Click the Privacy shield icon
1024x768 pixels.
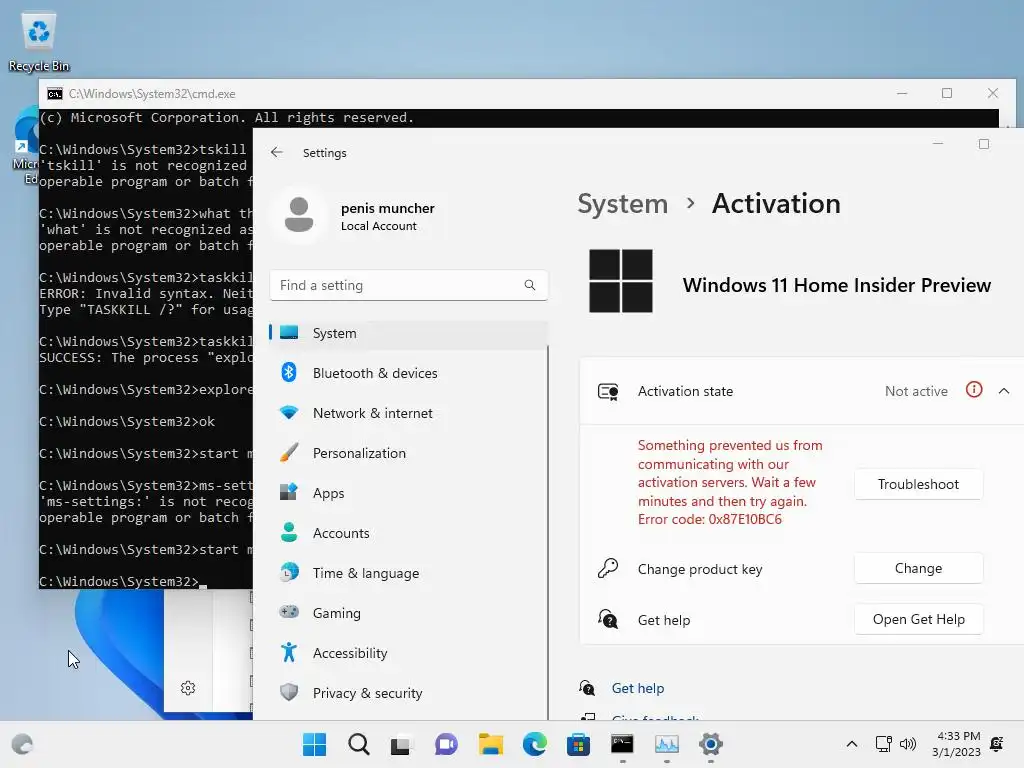point(289,692)
